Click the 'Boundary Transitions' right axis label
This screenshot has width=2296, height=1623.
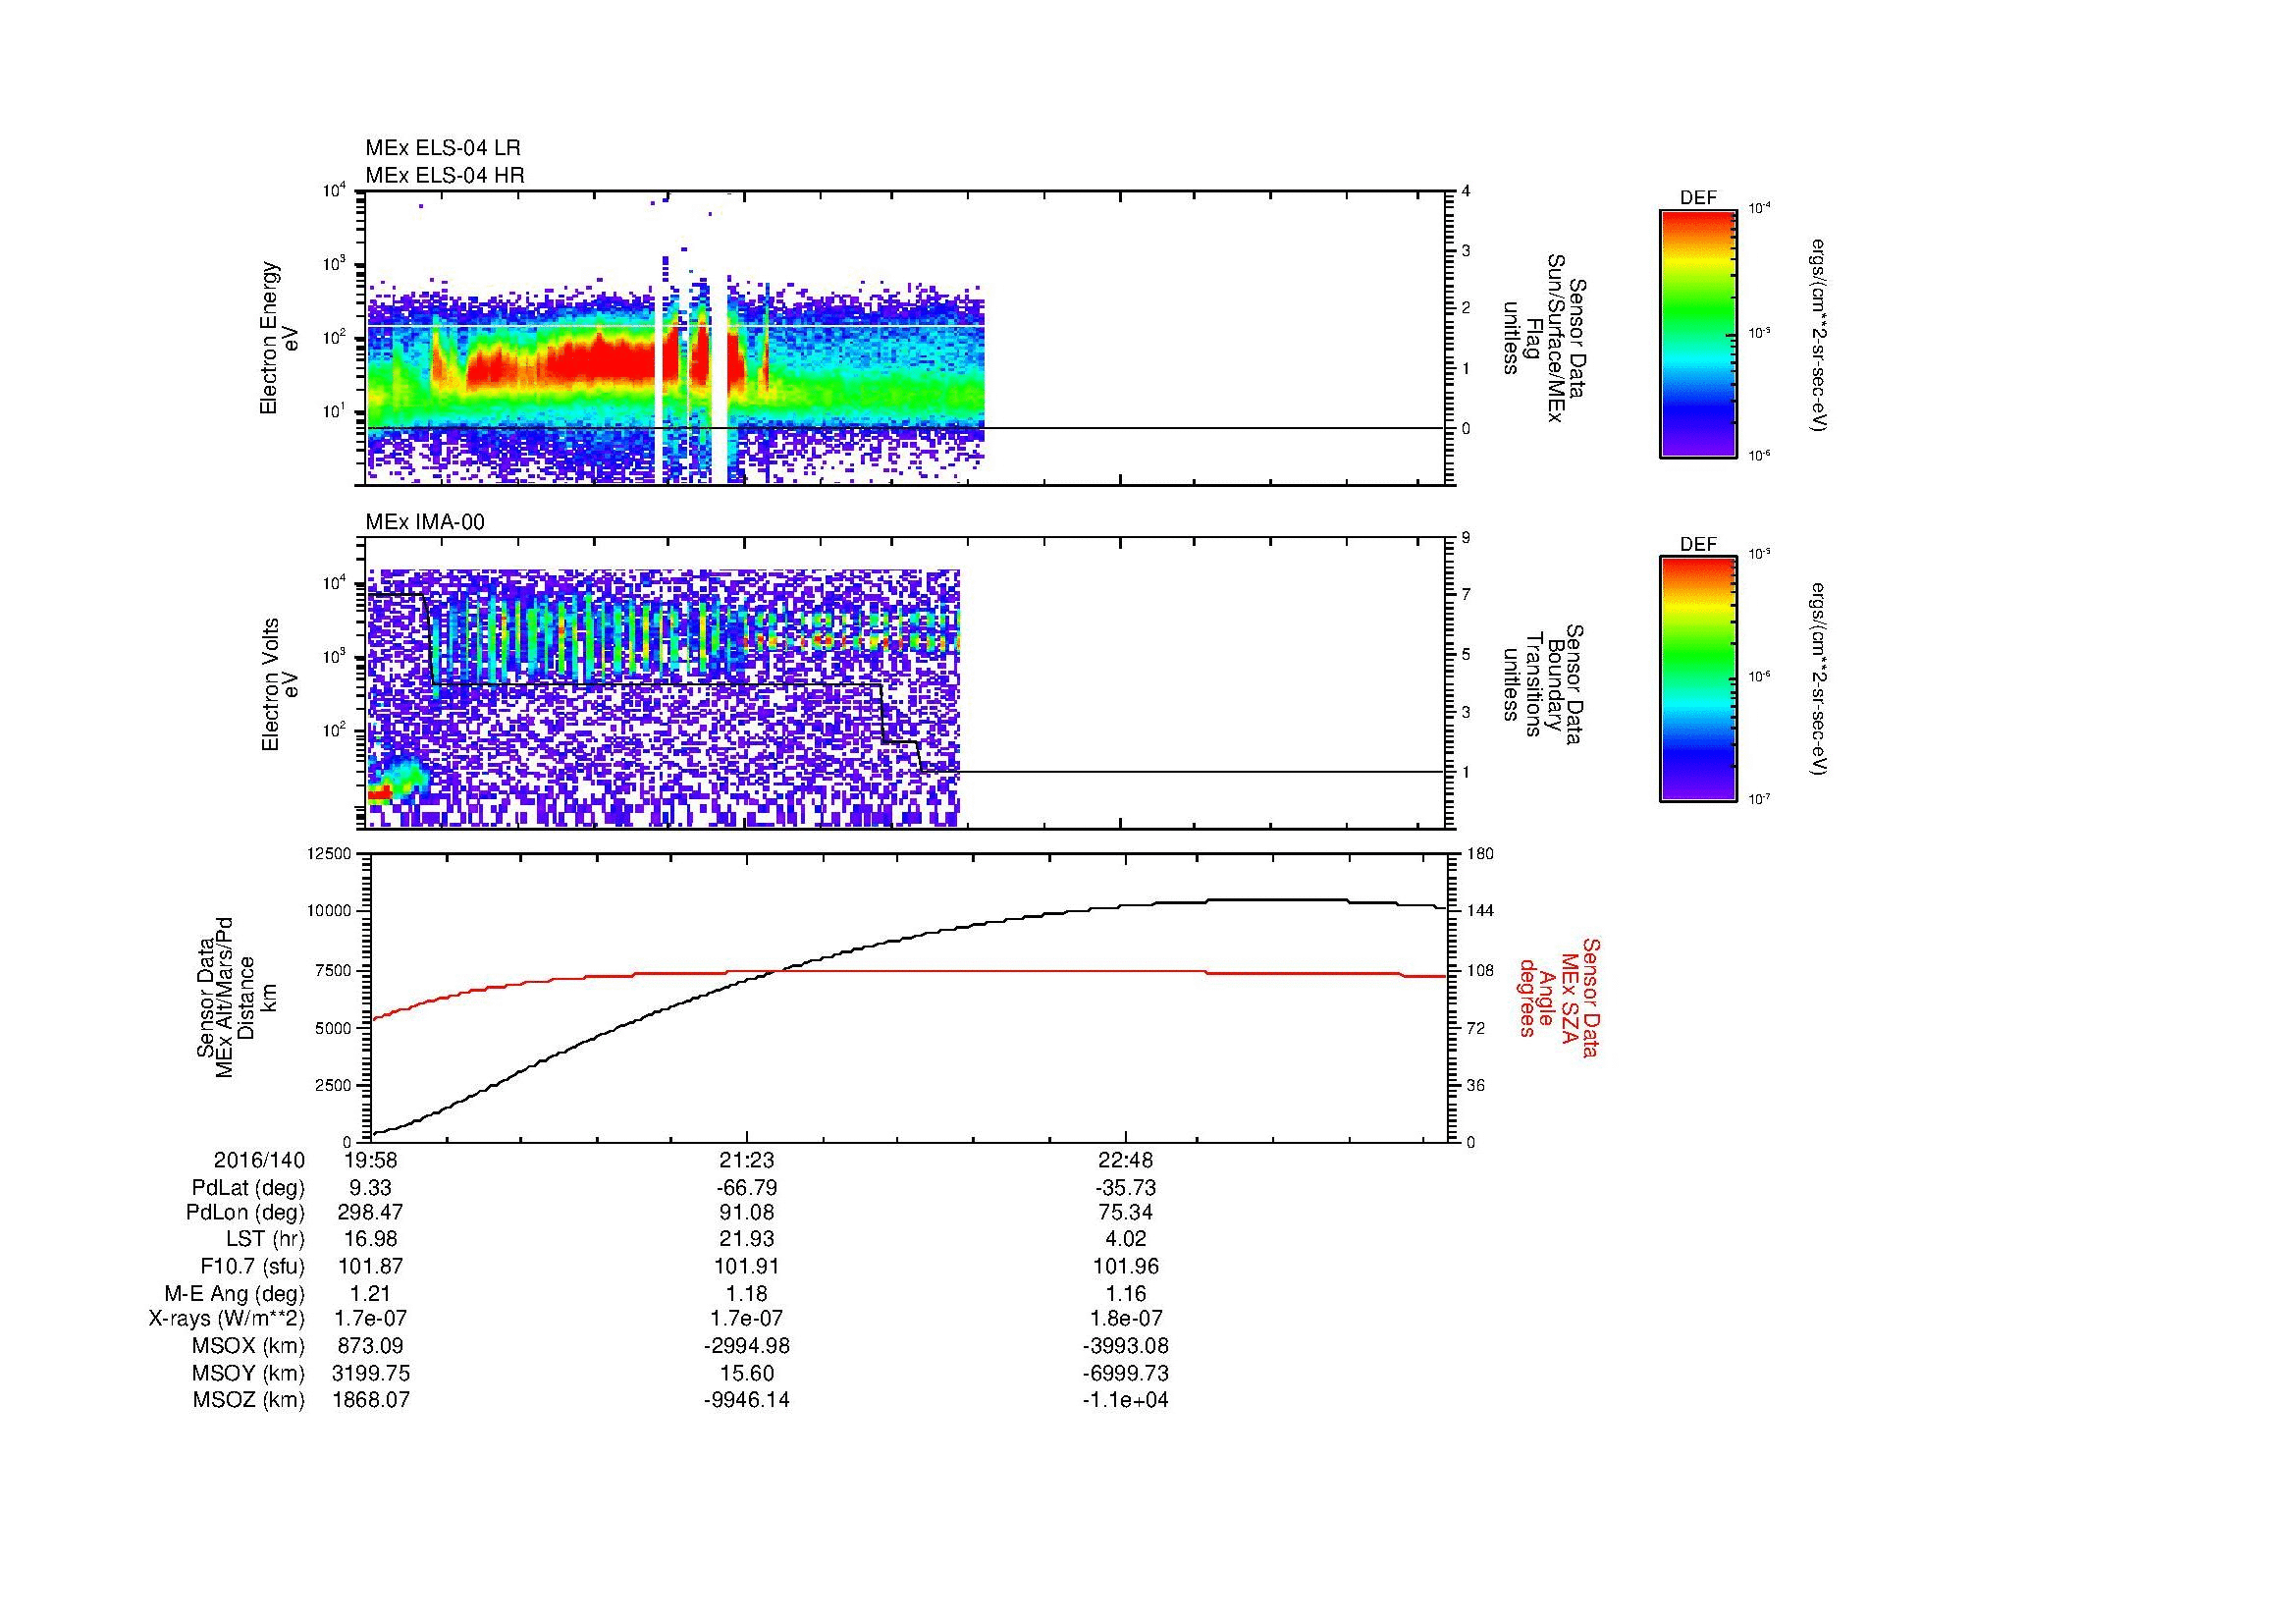1543,685
